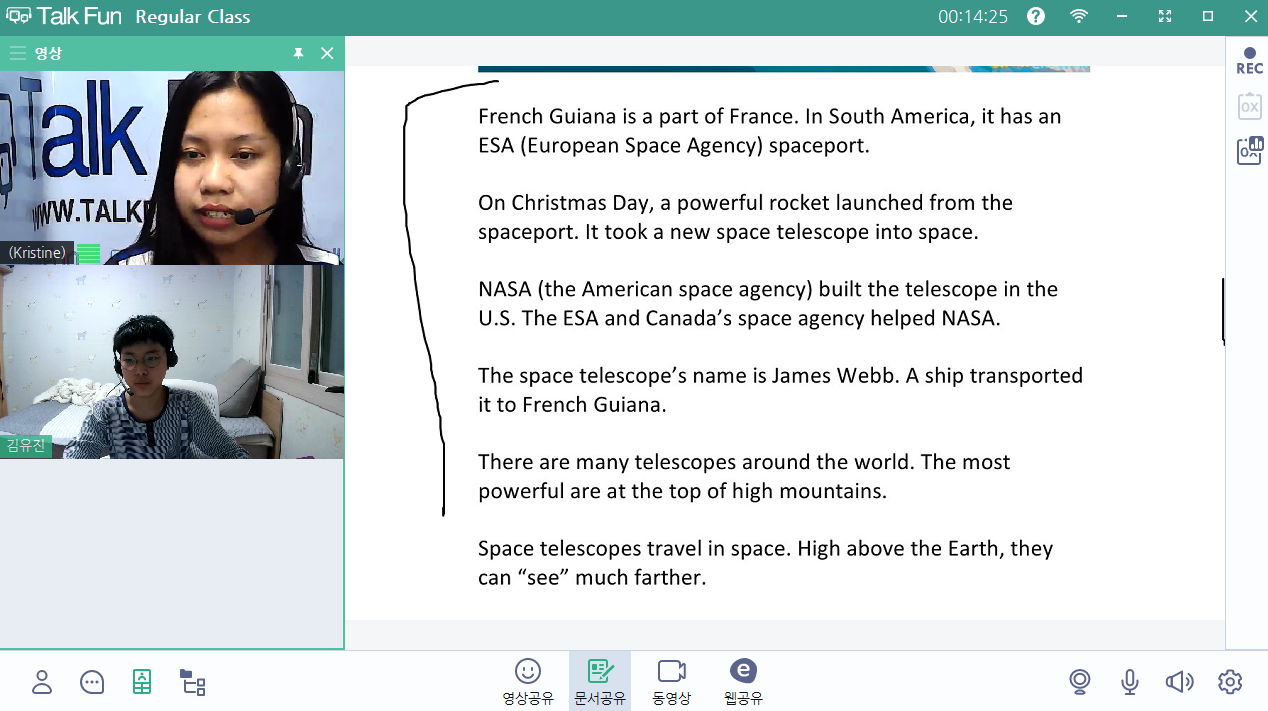Start recording with REC button
This screenshot has height=711, width=1268.
(x=1249, y=61)
